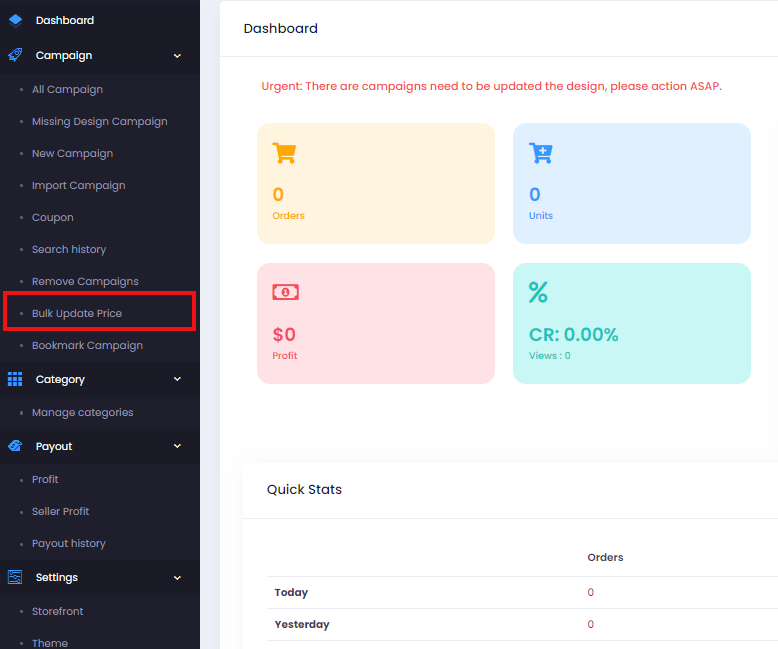Click the Orders column header in Quick Stats
This screenshot has height=649, width=778.
tap(605, 557)
